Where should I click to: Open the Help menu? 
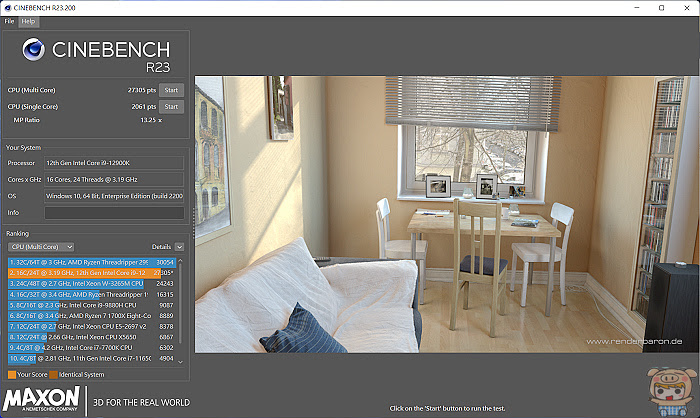coord(29,21)
